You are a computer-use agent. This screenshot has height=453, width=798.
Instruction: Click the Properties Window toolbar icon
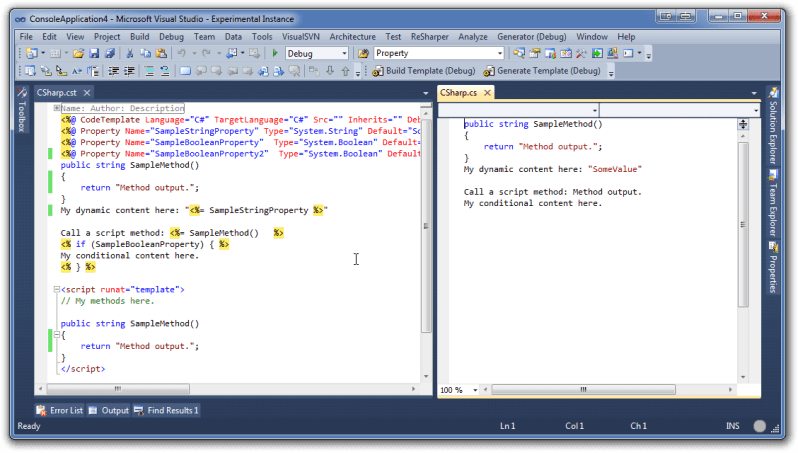534,53
